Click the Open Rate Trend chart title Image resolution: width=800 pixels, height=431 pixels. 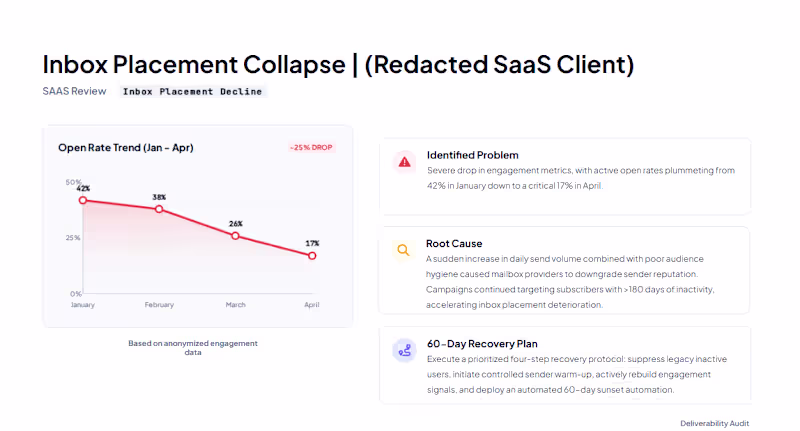click(126, 147)
